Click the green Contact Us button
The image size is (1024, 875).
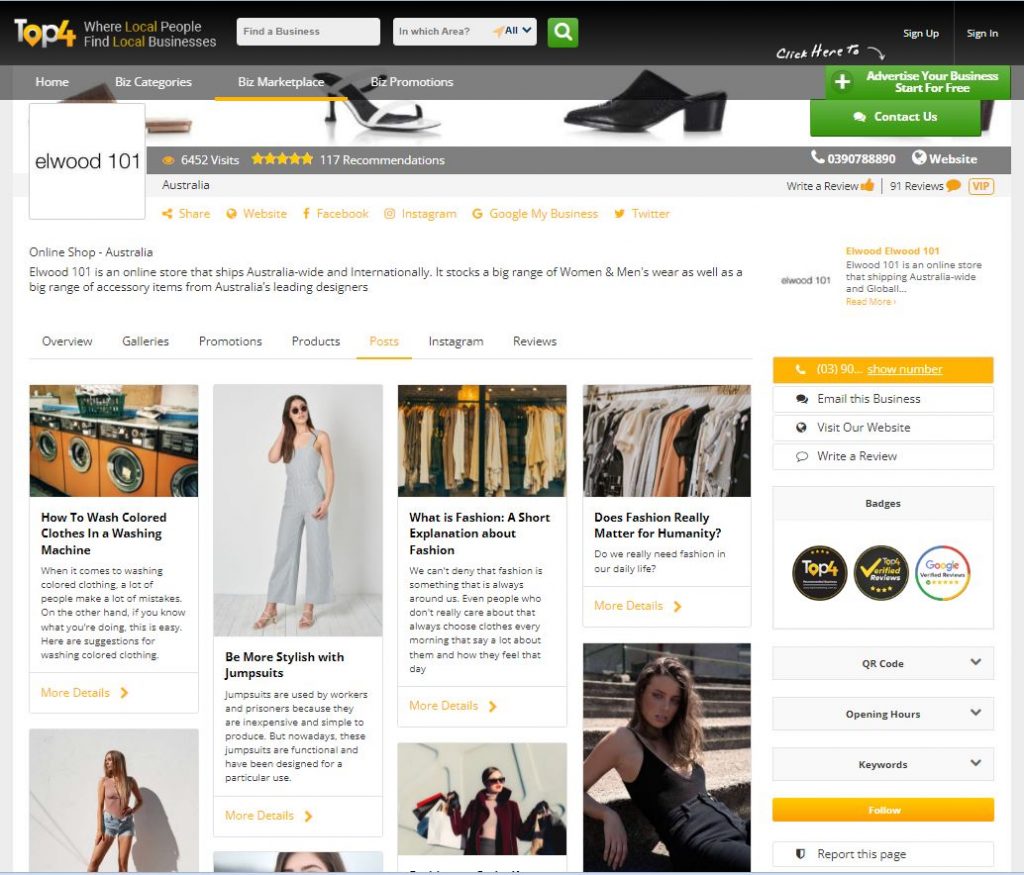tap(895, 117)
